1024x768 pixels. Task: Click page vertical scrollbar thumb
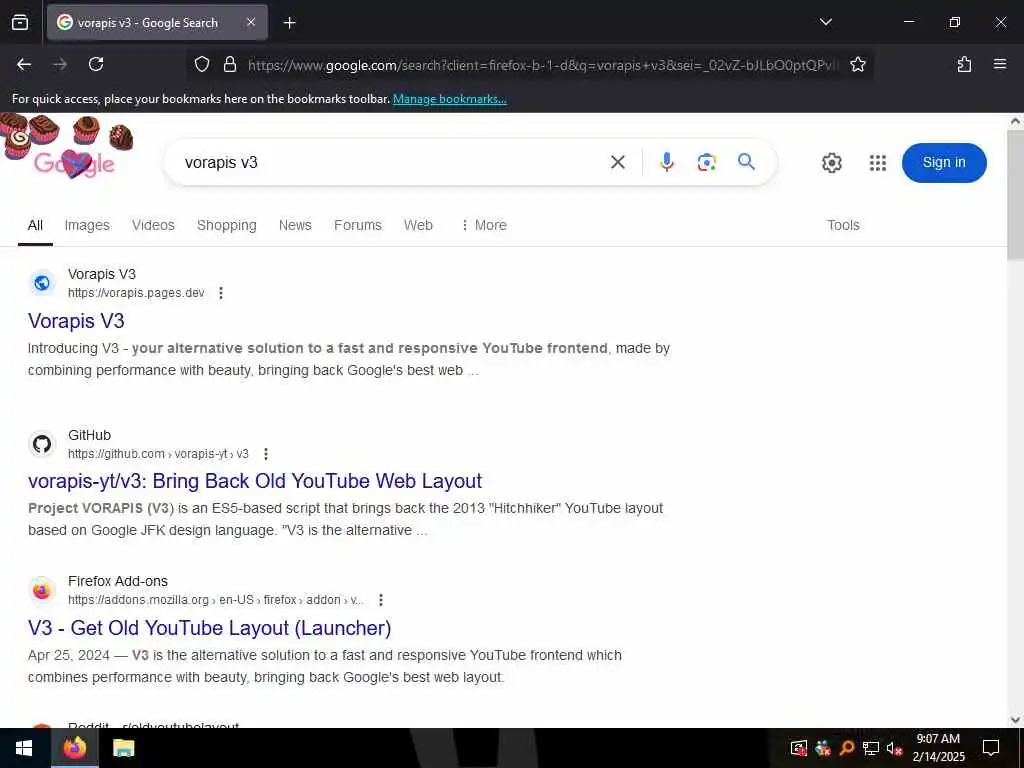coord(1016,196)
